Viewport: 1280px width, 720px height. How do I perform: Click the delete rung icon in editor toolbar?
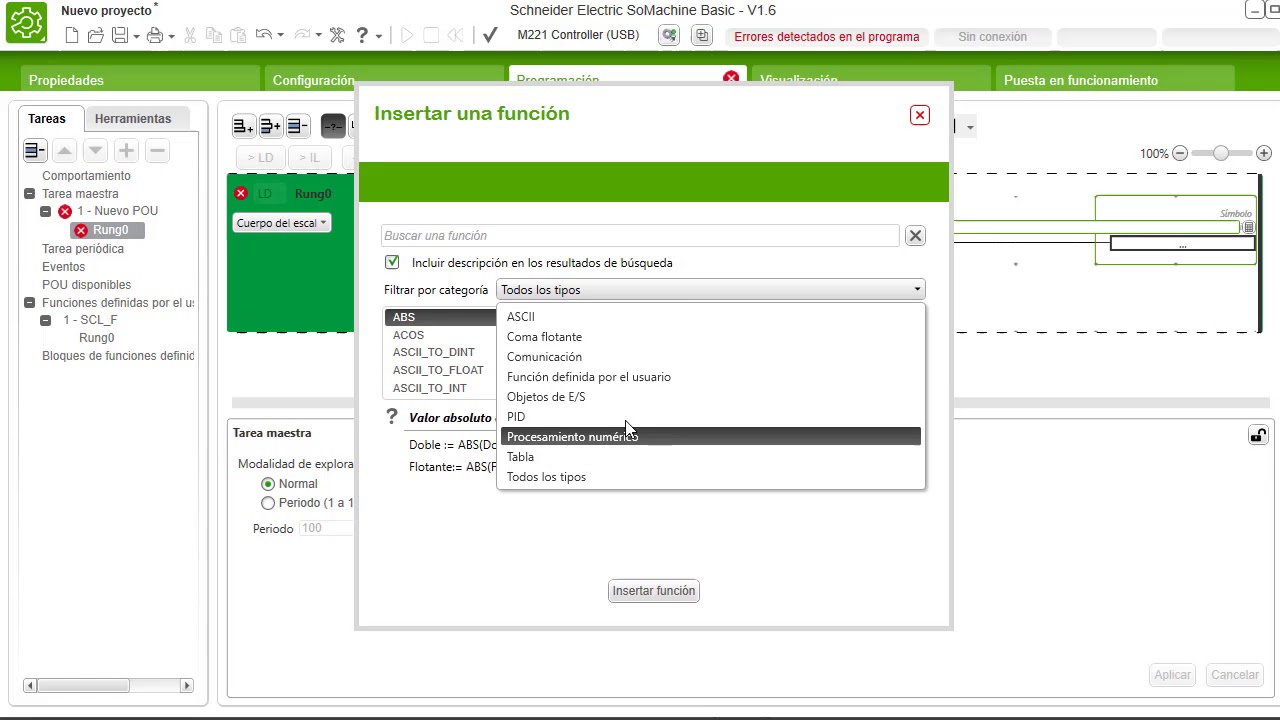(x=297, y=126)
